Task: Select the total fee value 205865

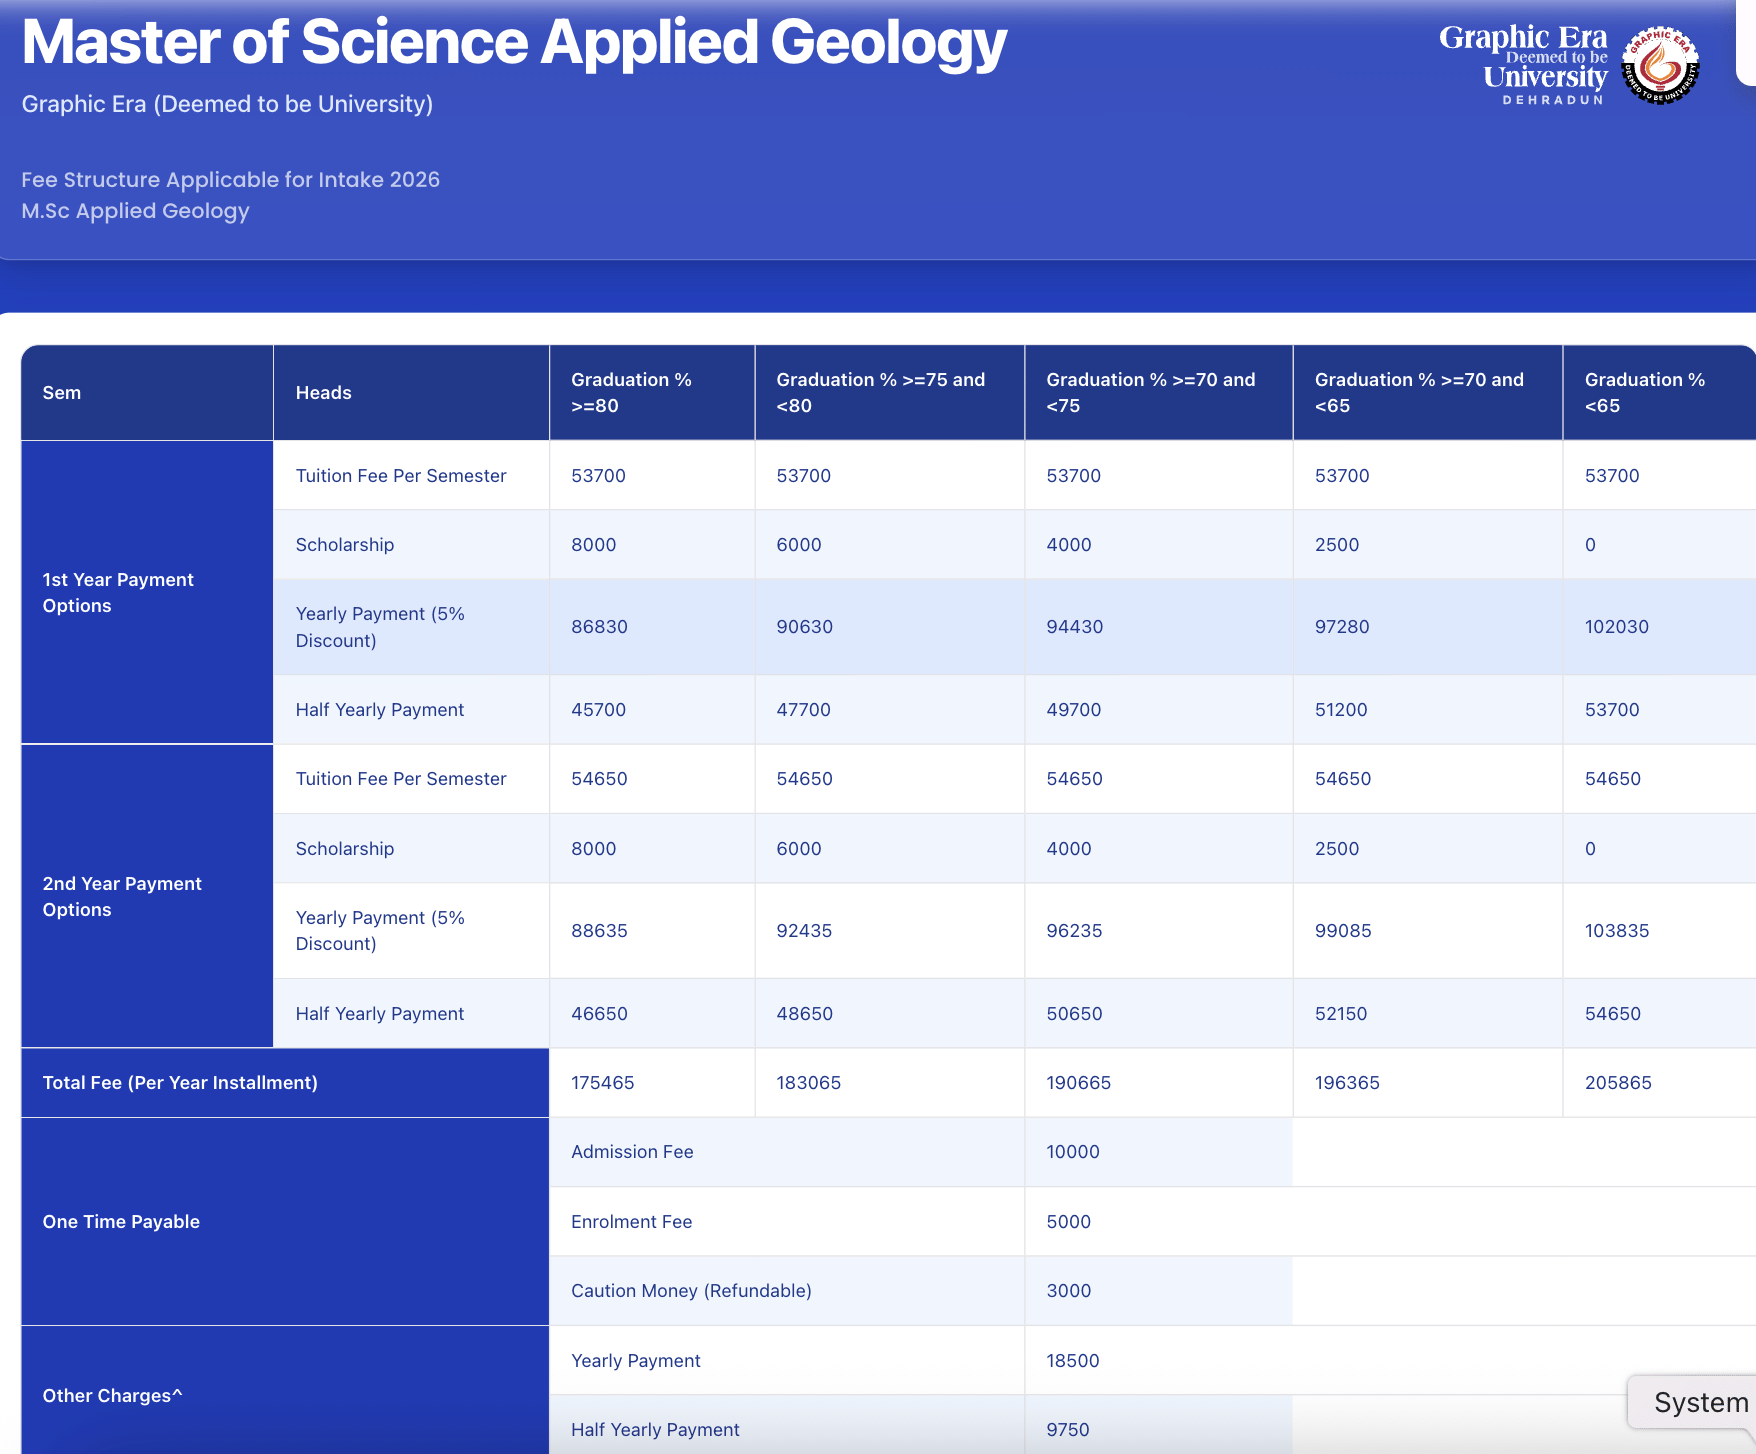Action: click(1617, 1083)
